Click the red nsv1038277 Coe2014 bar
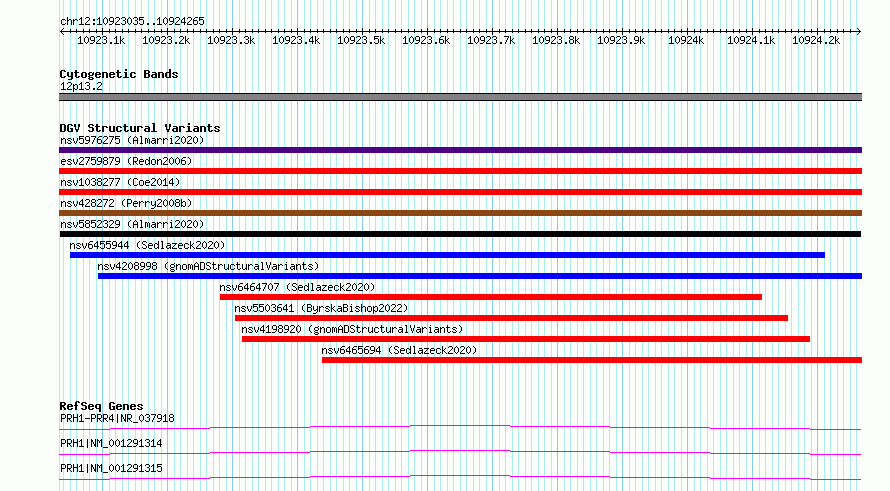890x491 pixels. pos(460,192)
